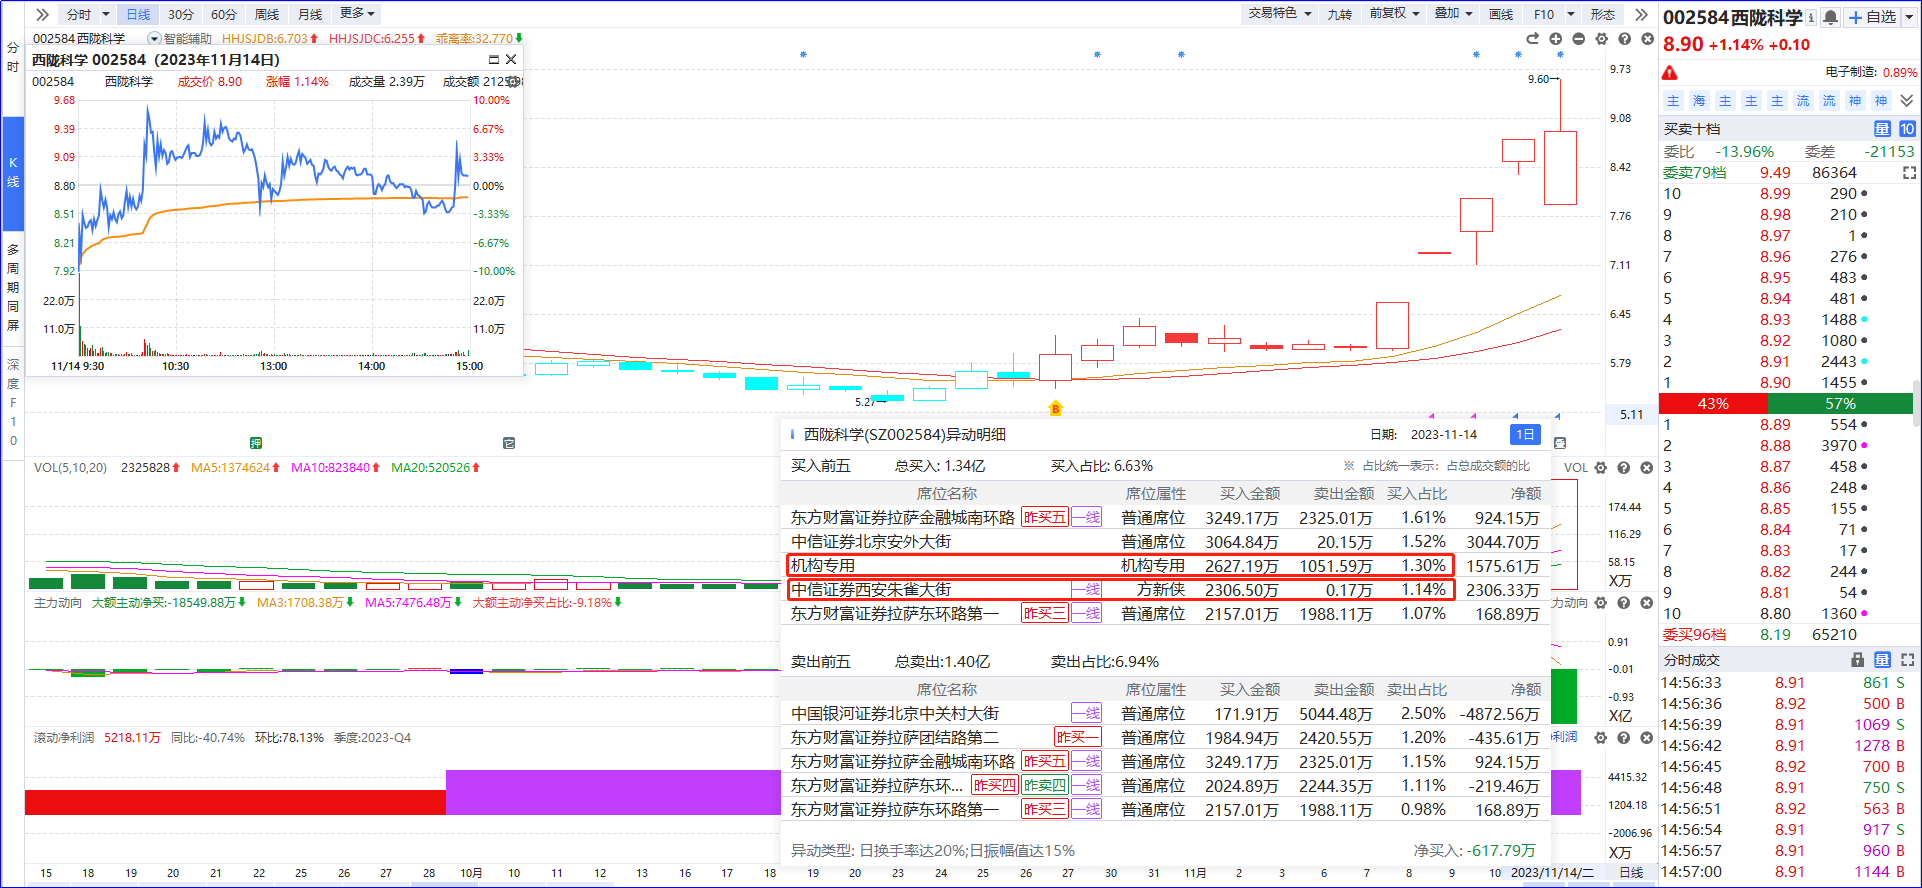Open VOL panel help icon
1922x888 pixels.
click(x=1624, y=468)
